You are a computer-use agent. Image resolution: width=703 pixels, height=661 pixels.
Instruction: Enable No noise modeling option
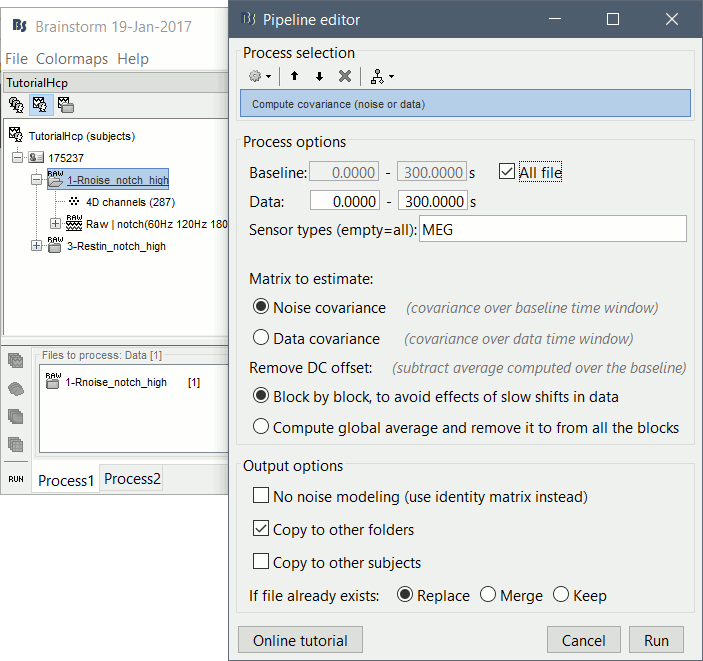261,496
